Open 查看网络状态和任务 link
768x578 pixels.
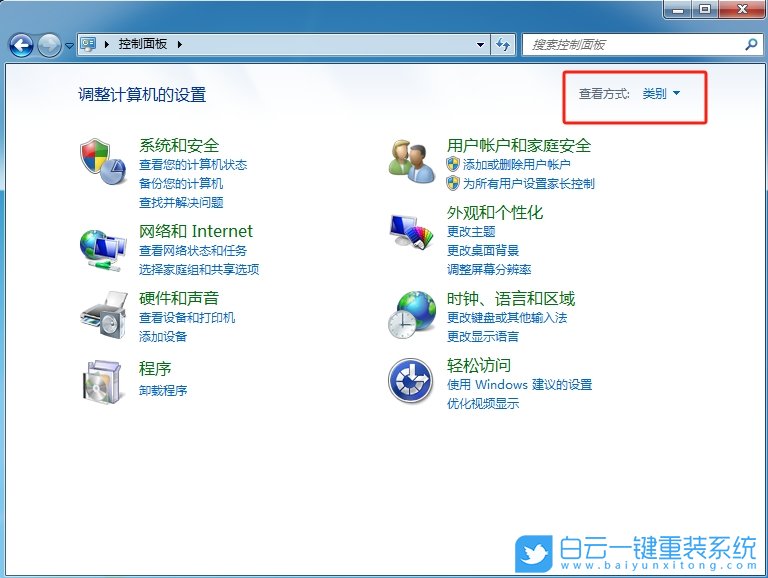tap(193, 251)
